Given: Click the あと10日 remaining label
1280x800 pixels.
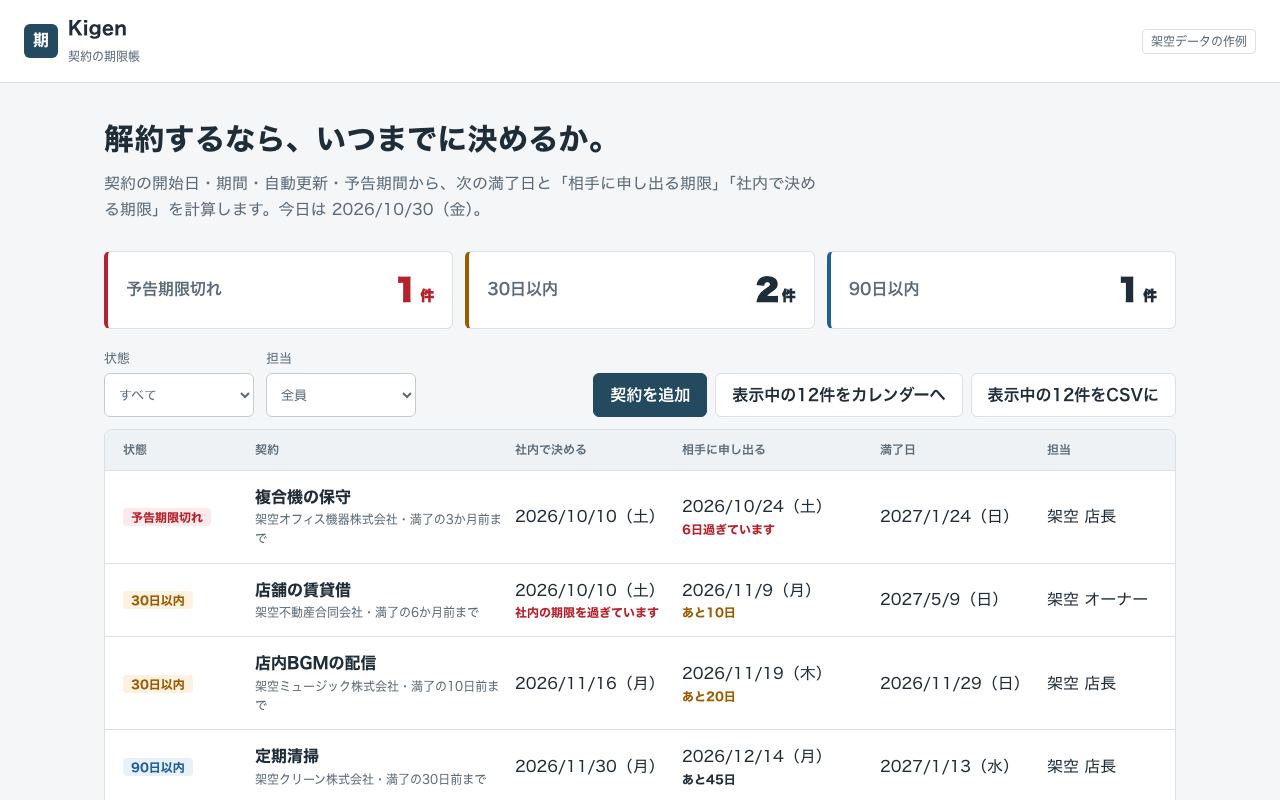Looking at the screenshot, I should pos(709,612).
